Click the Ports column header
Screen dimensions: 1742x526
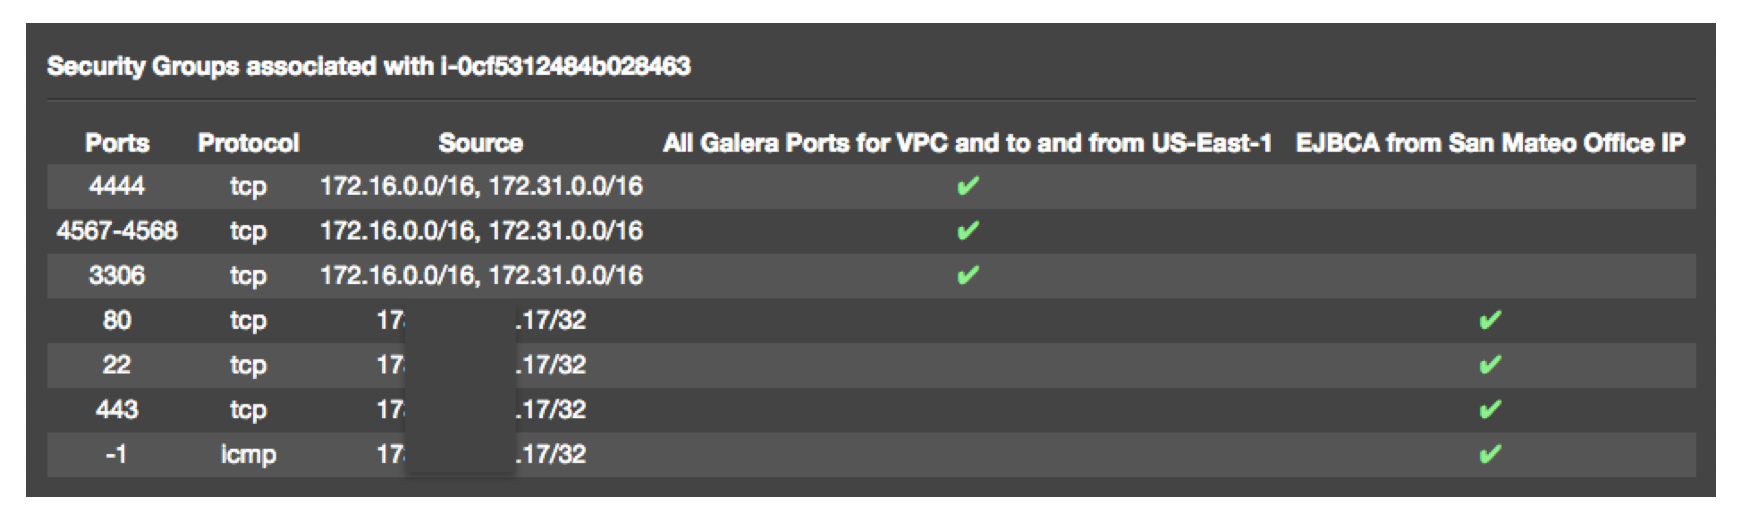(117, 143)
